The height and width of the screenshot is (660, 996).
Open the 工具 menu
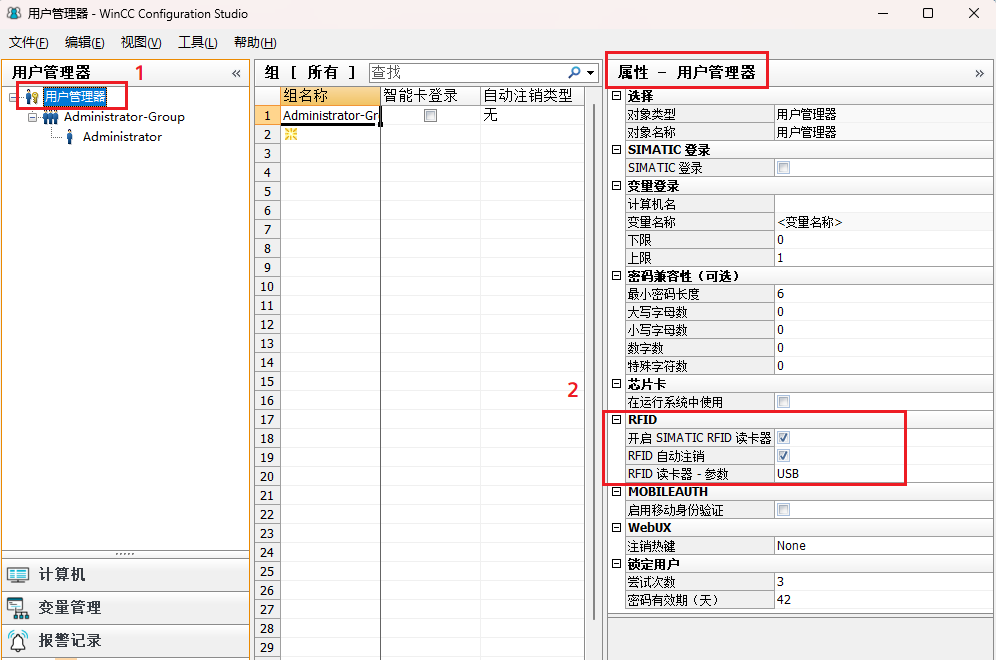[x=197, y=42]
